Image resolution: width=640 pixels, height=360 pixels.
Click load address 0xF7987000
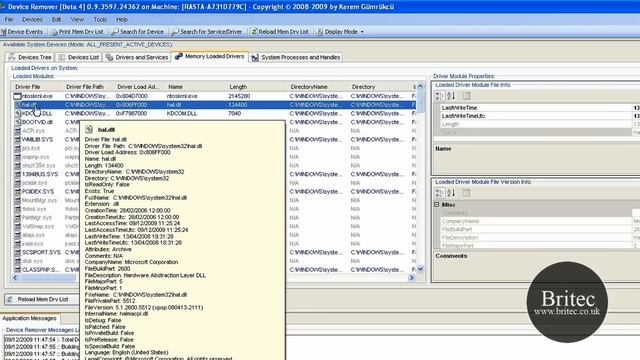[x=131, y=113]
